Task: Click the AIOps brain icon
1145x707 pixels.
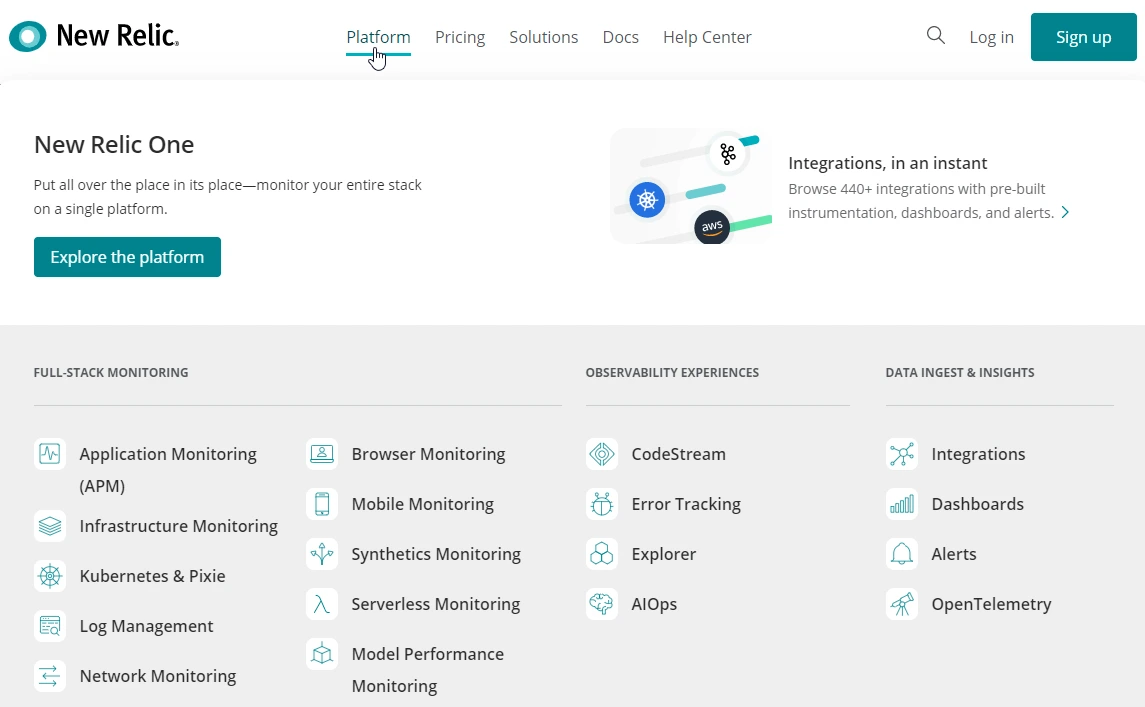Action: [x=602, y=604]
